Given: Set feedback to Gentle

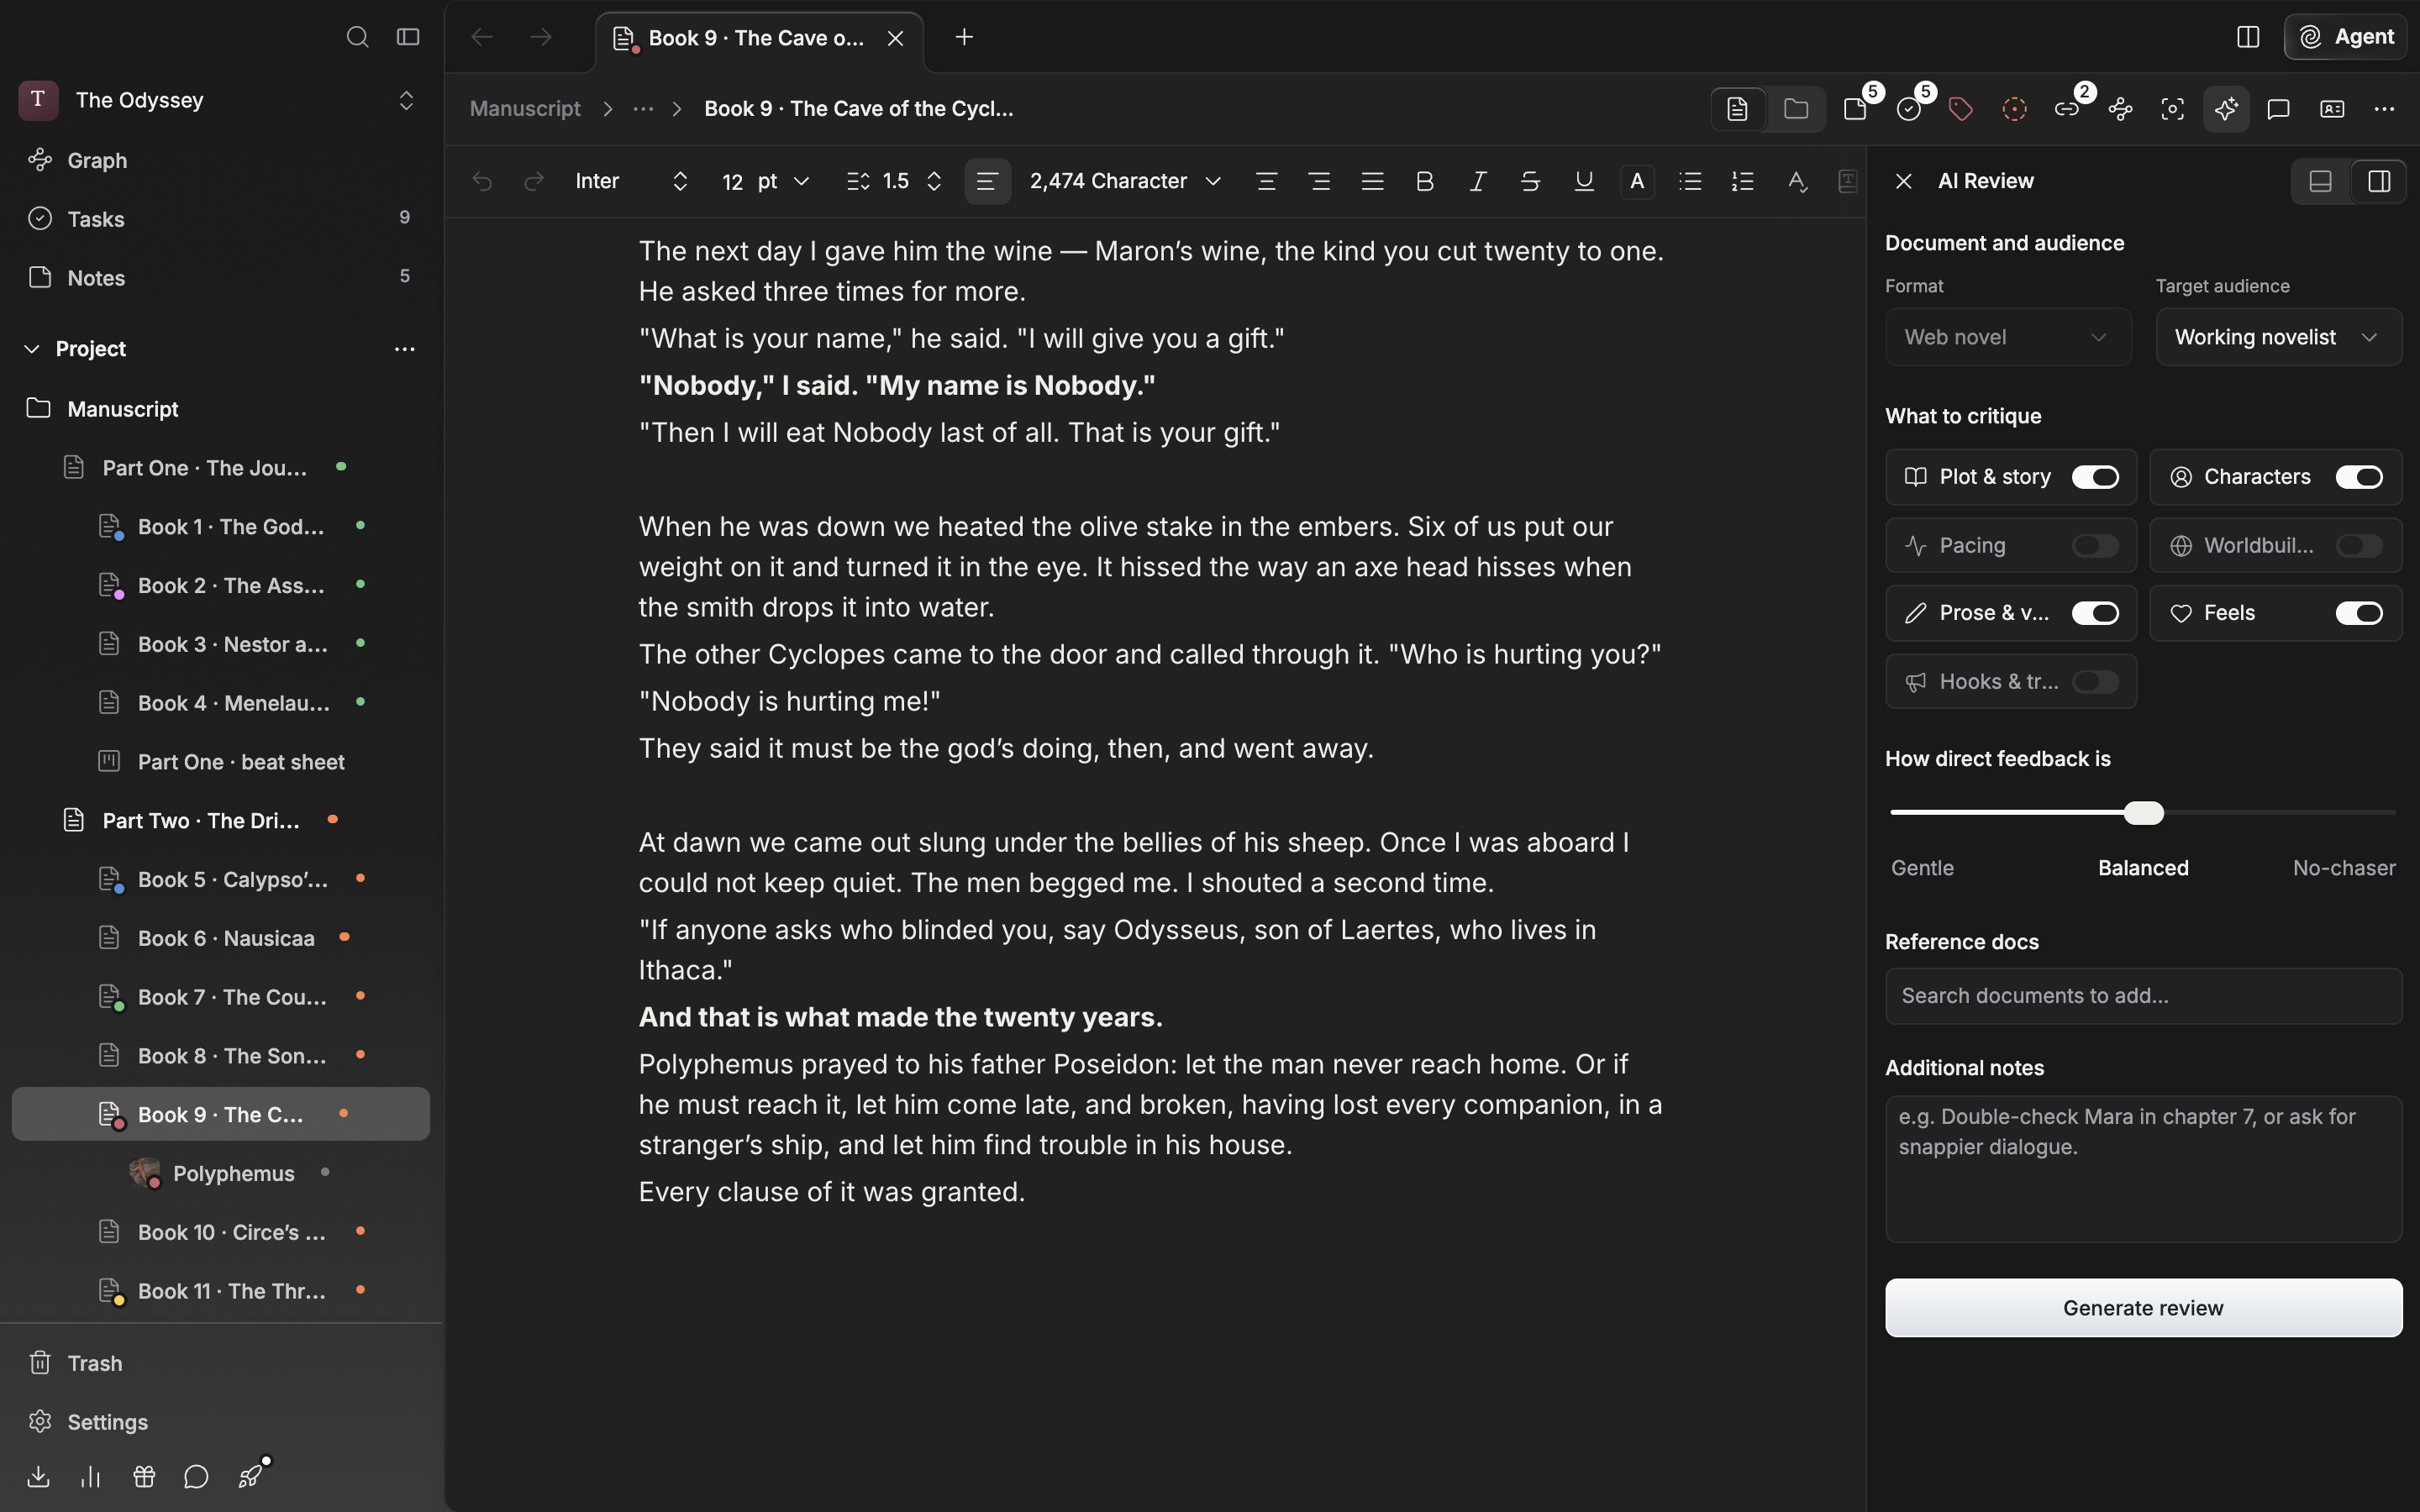Looking at the screenshot, I should tap(1922, 868).
